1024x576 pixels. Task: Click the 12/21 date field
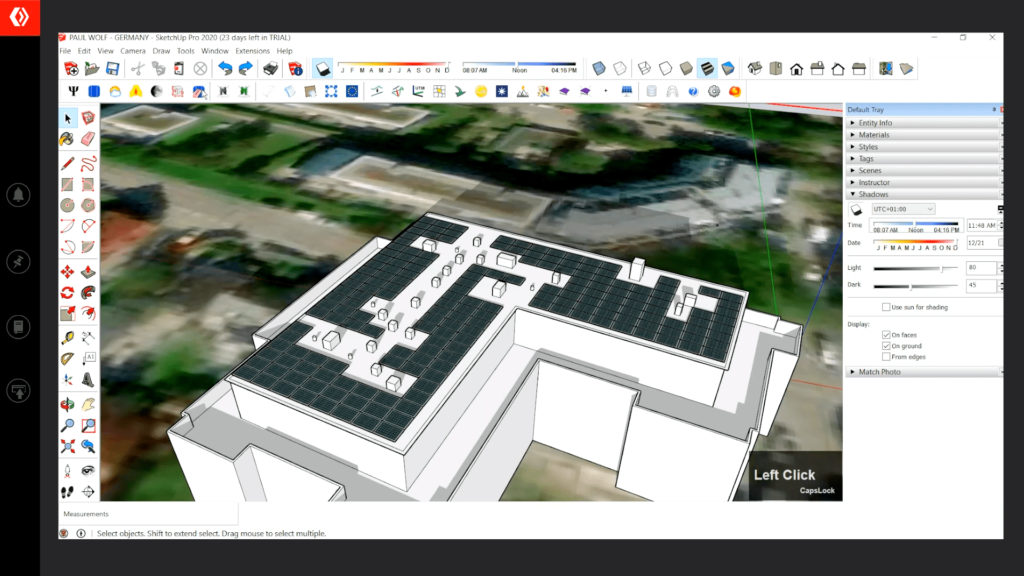tap(982, 243)
